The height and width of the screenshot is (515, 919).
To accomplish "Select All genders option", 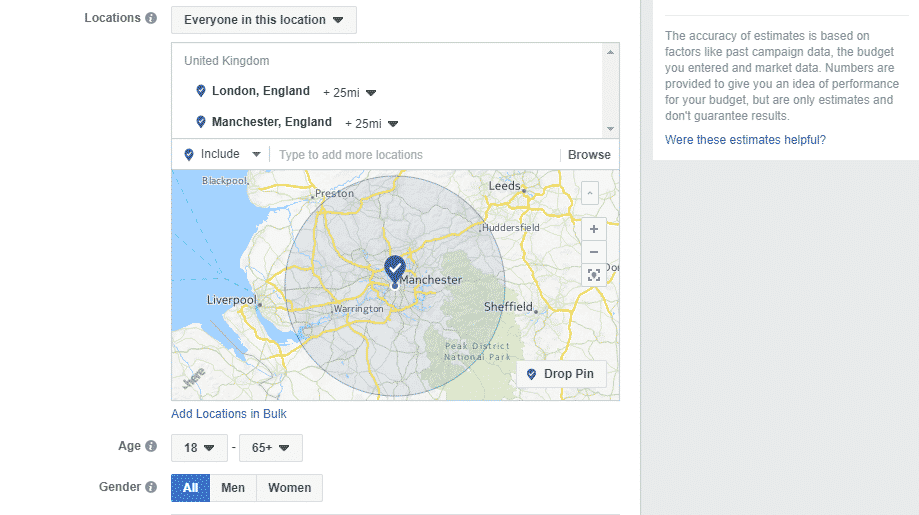I will (190, 488).
